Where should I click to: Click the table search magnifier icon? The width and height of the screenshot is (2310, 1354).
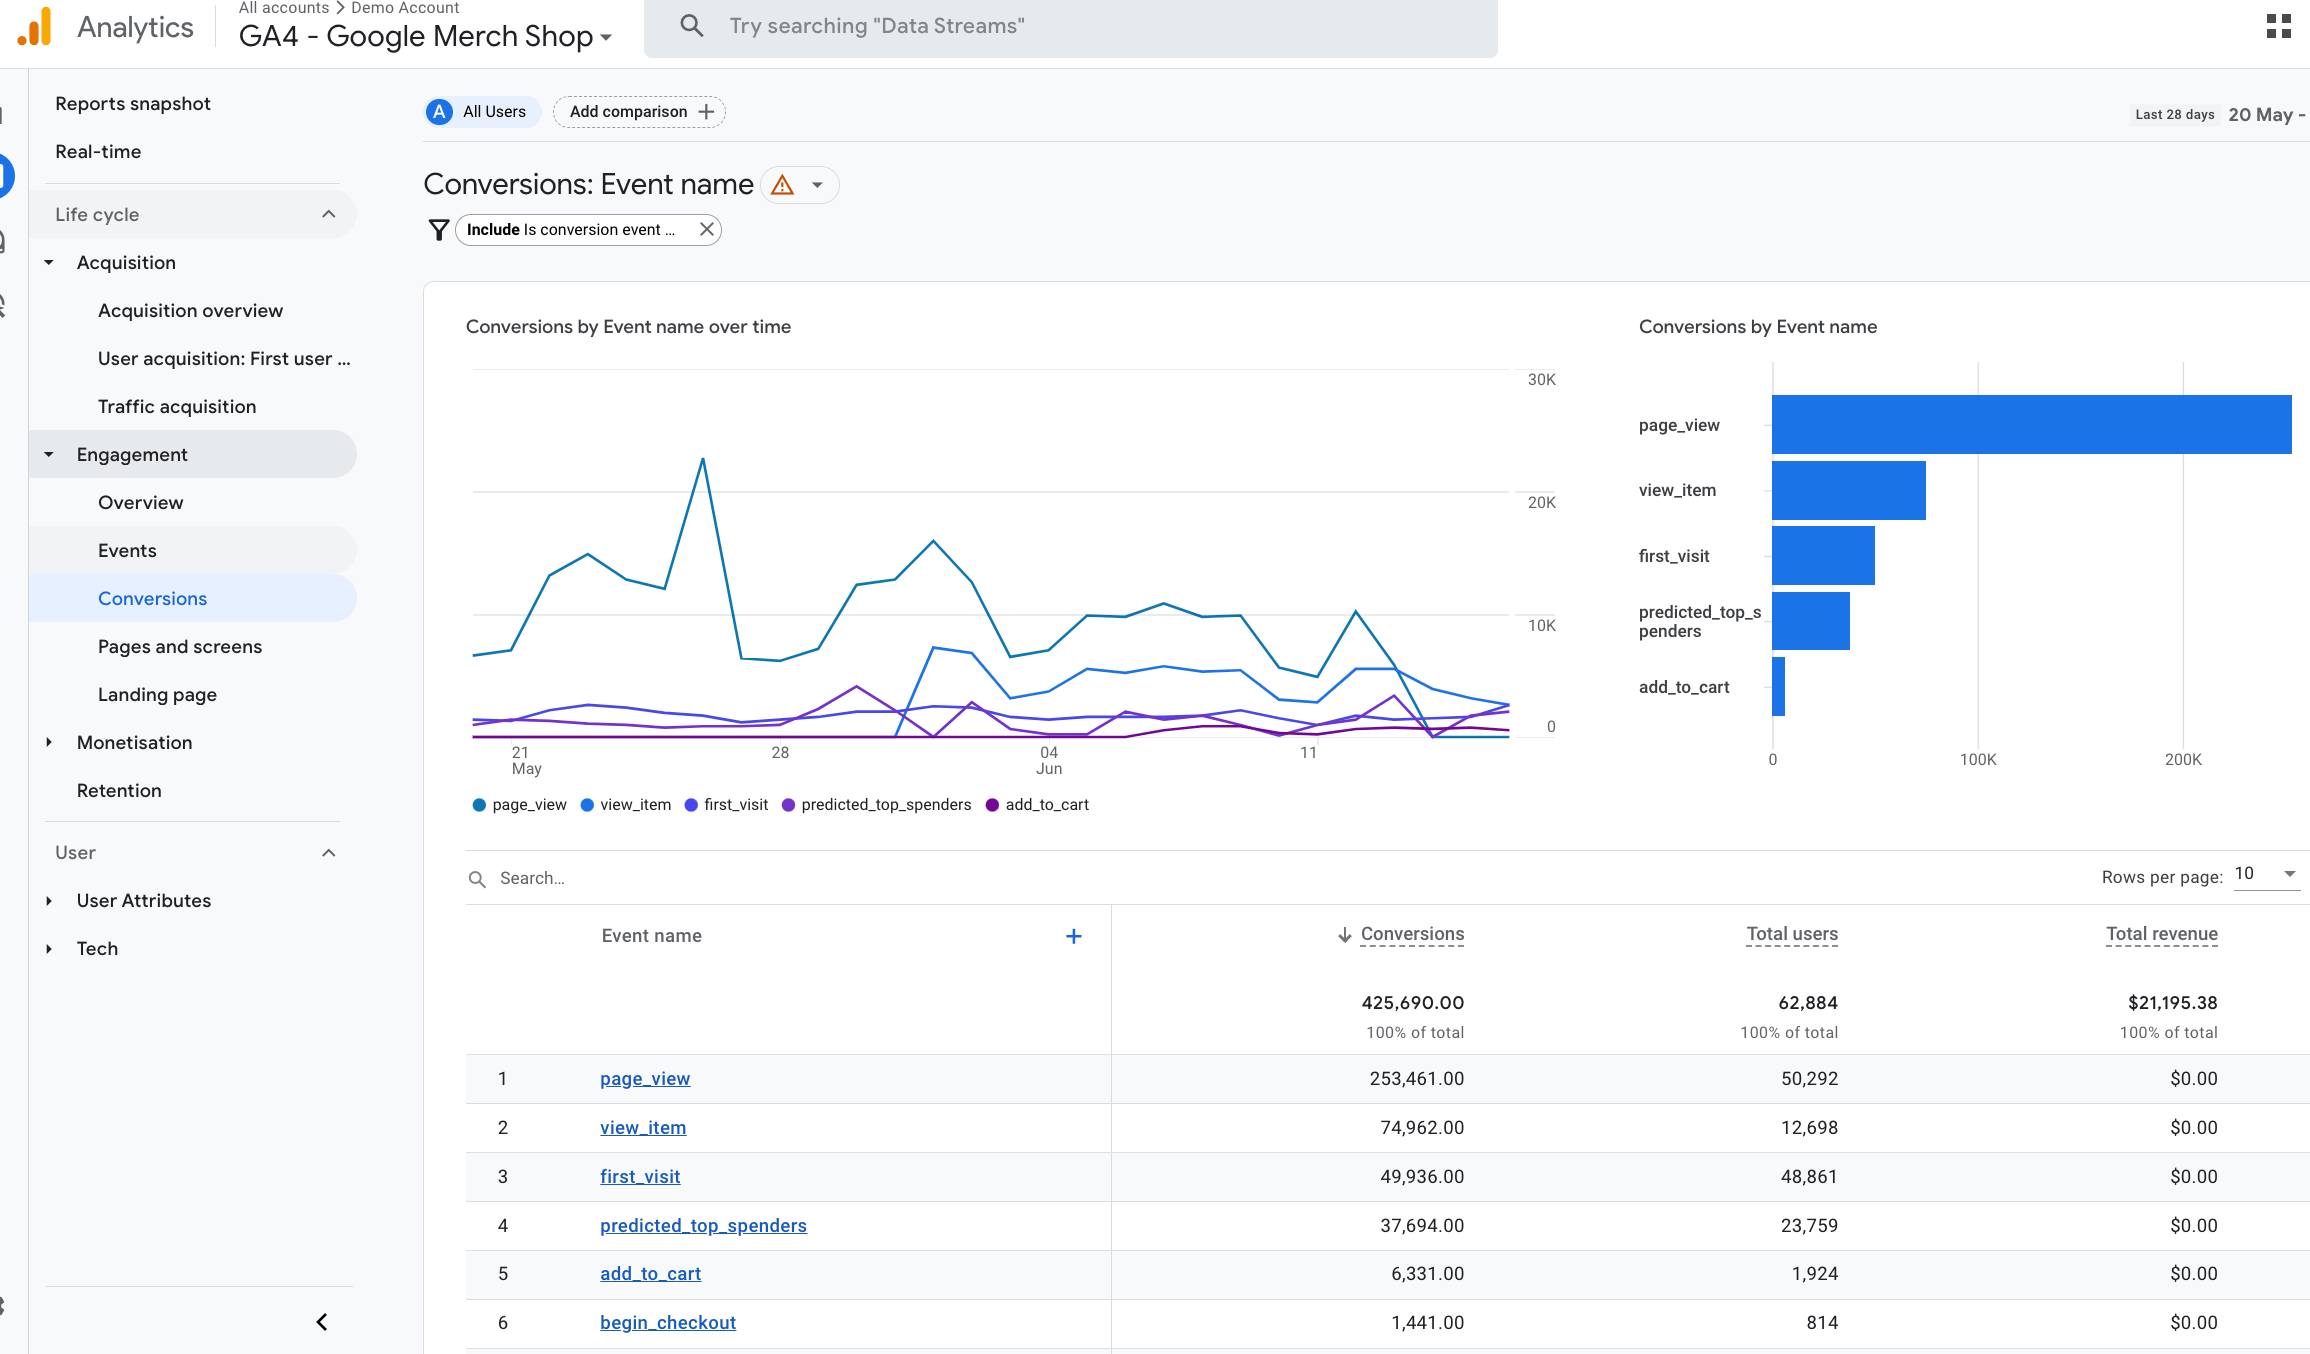[477, 878]
